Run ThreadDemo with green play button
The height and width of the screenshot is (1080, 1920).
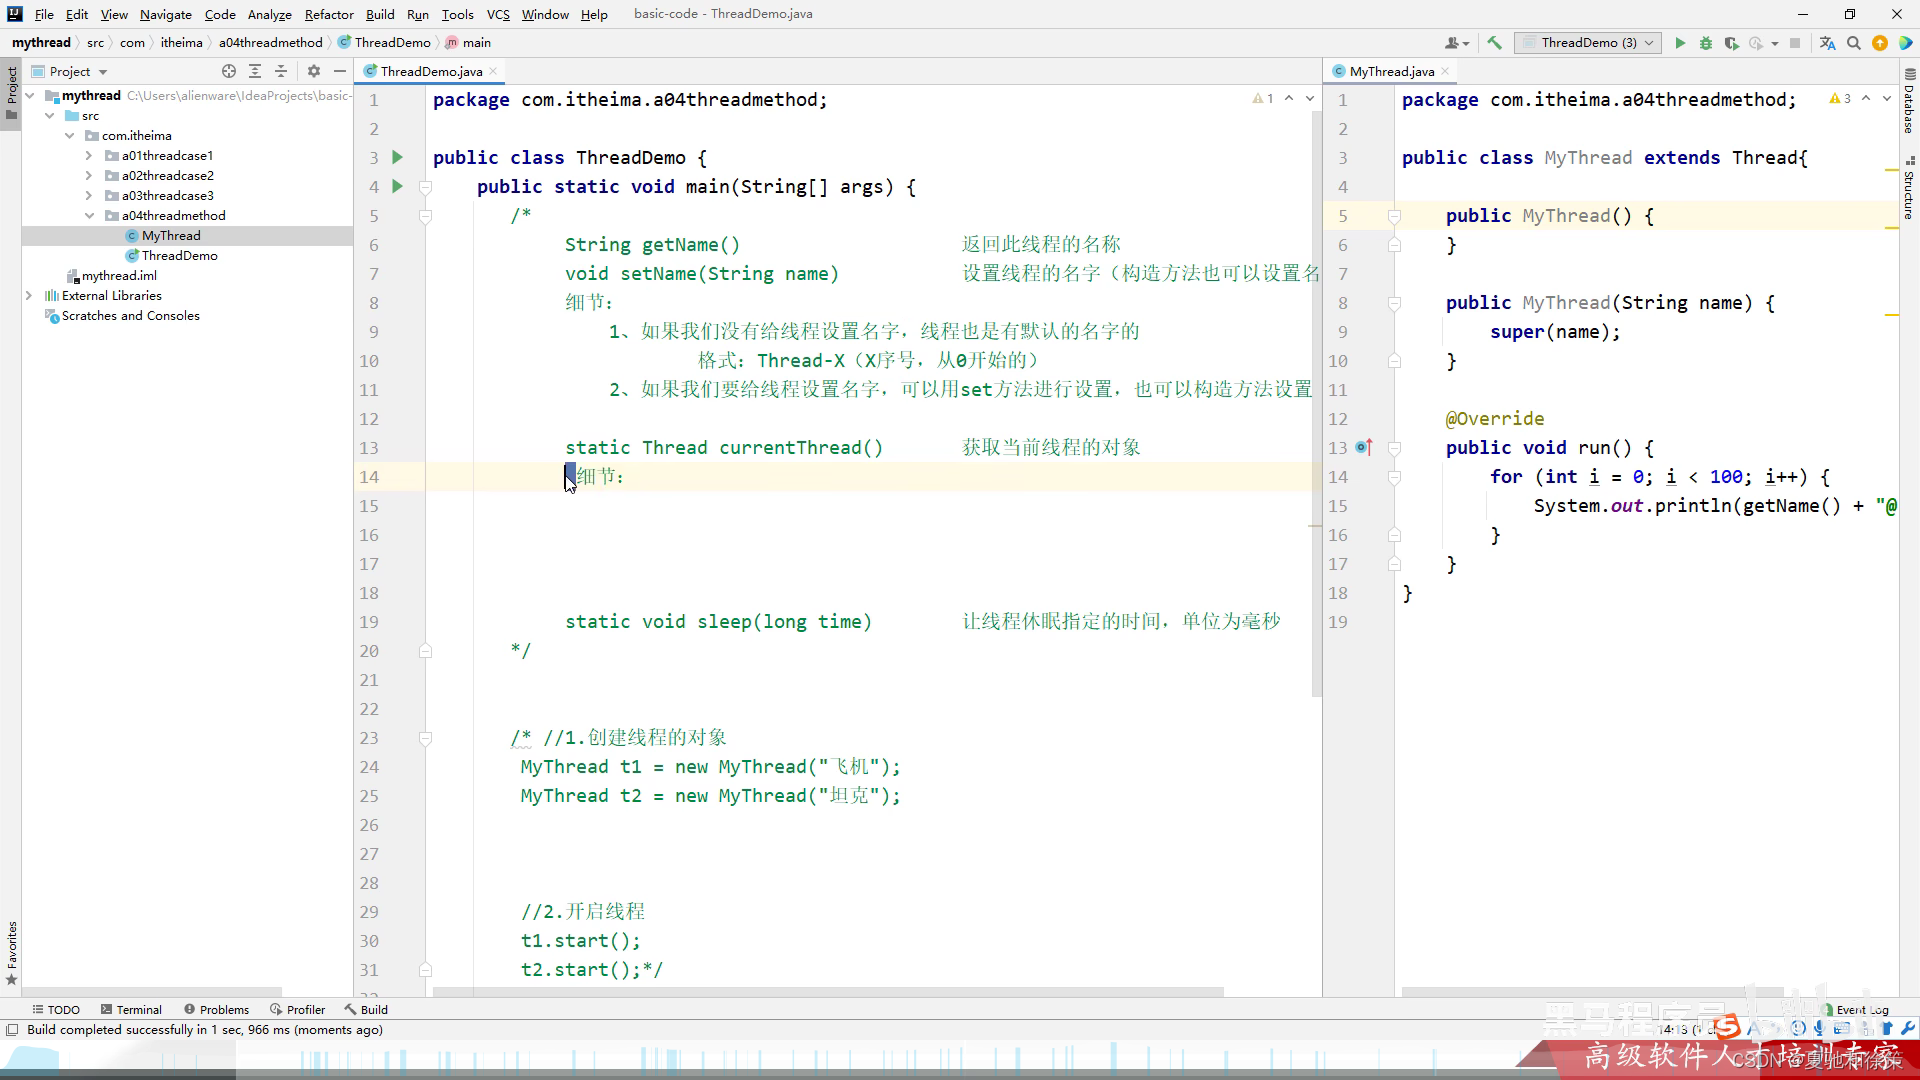click(1680, 43)
